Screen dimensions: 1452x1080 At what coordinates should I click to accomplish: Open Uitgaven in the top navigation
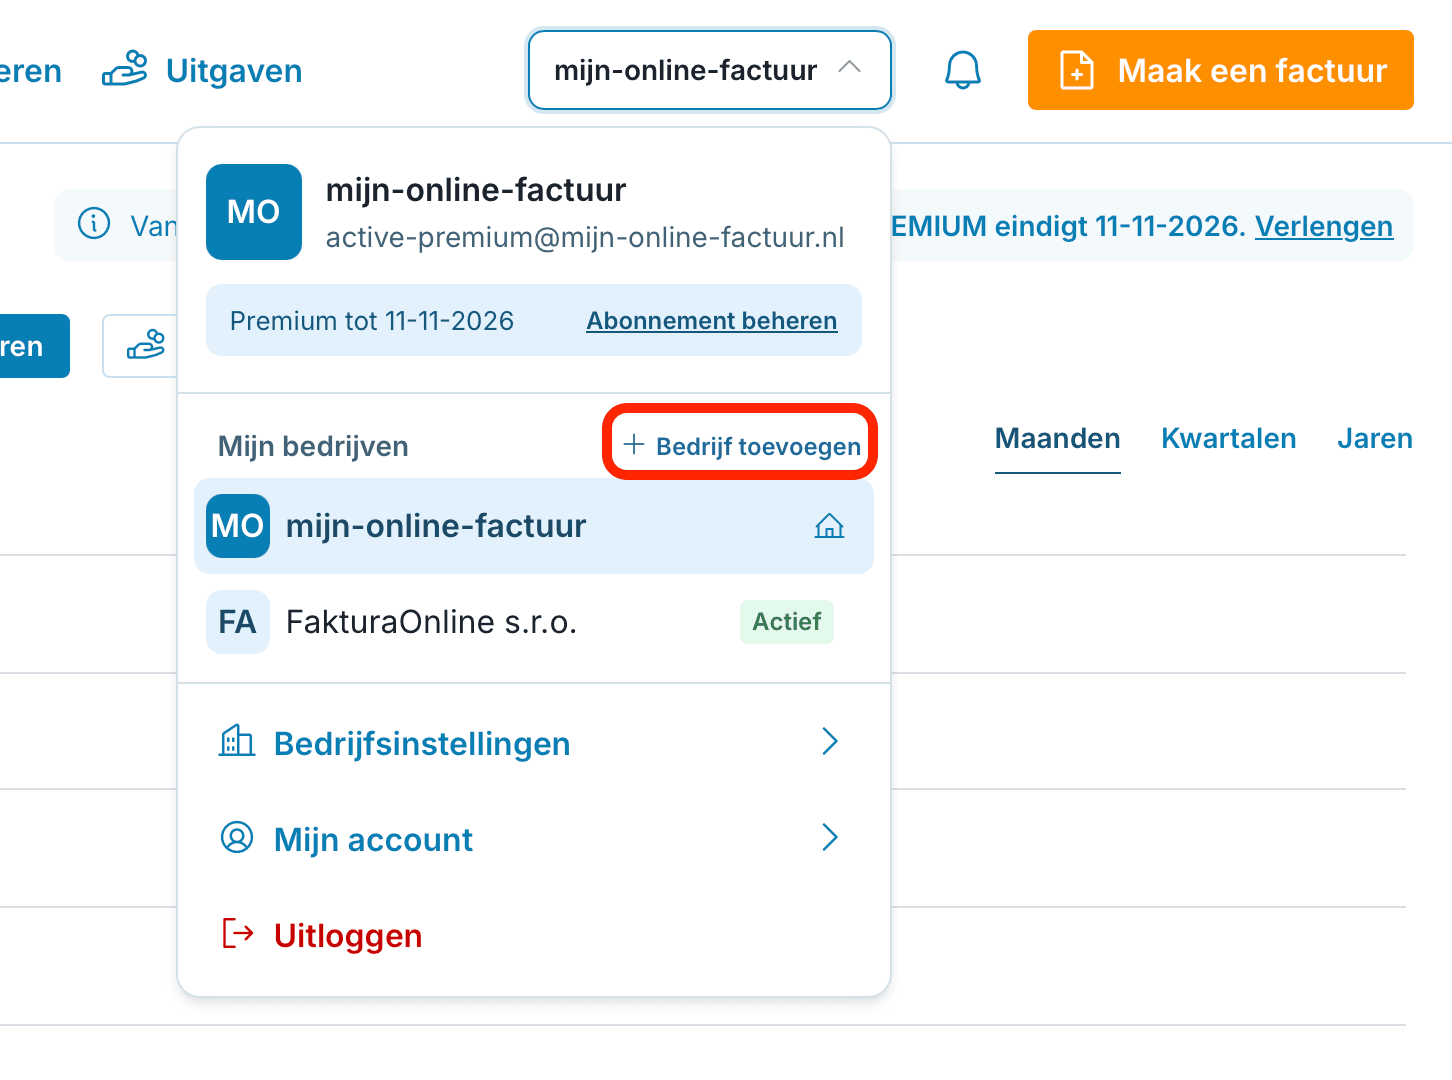[202, 70]
